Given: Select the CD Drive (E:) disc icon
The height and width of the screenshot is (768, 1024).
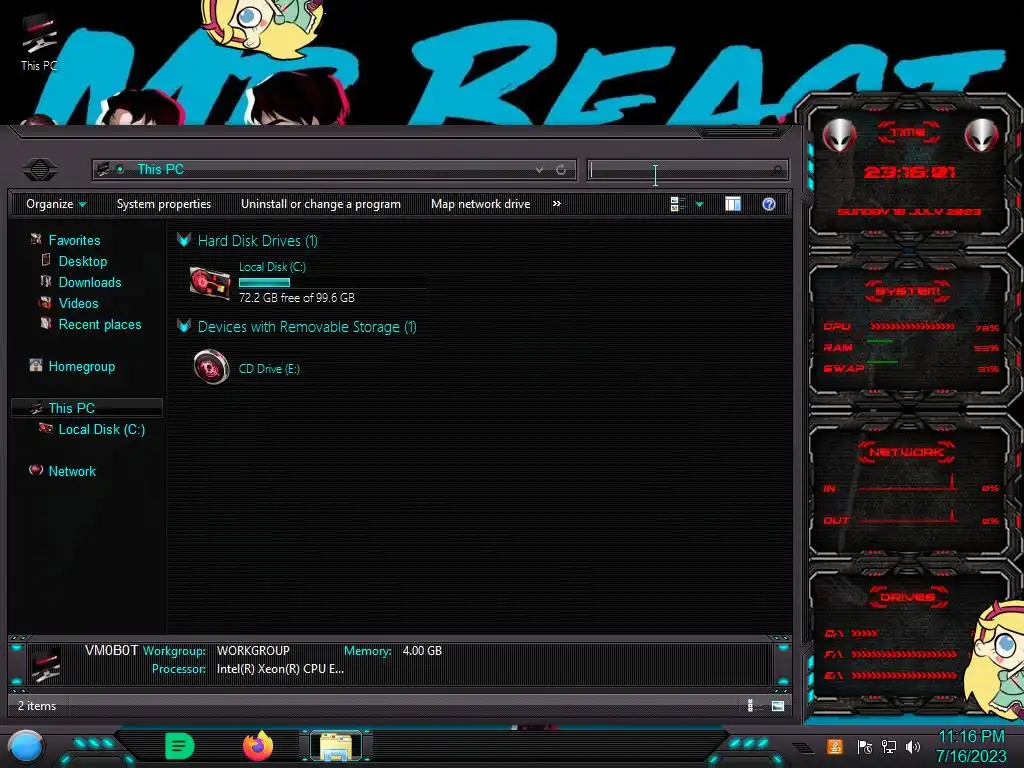Looking at the screenshot, I should point(212,367).
